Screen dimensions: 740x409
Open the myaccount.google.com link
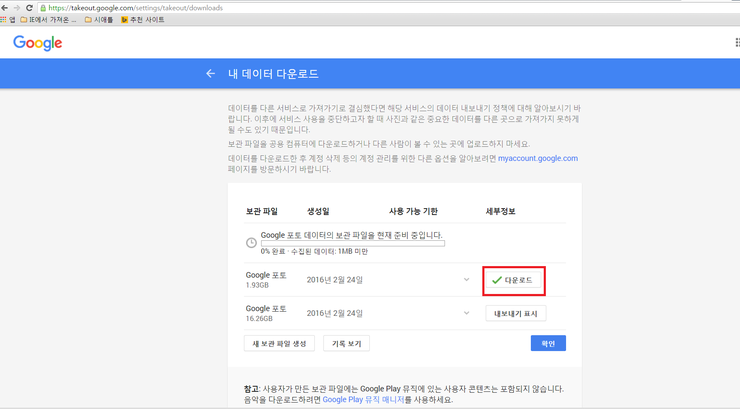click(538, 159)
